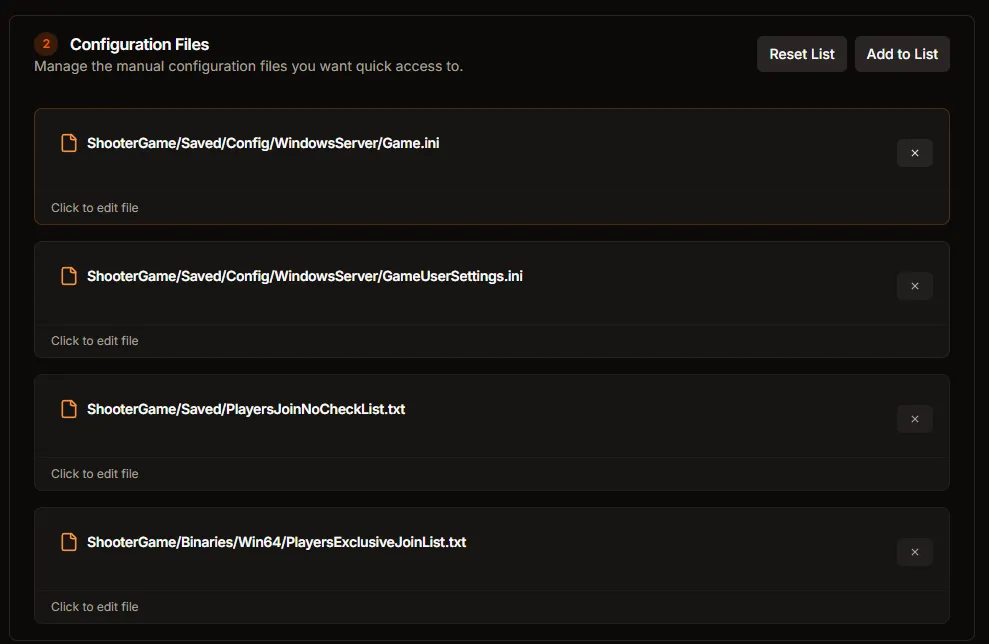Click the file icon beside Game.ini

68,142
